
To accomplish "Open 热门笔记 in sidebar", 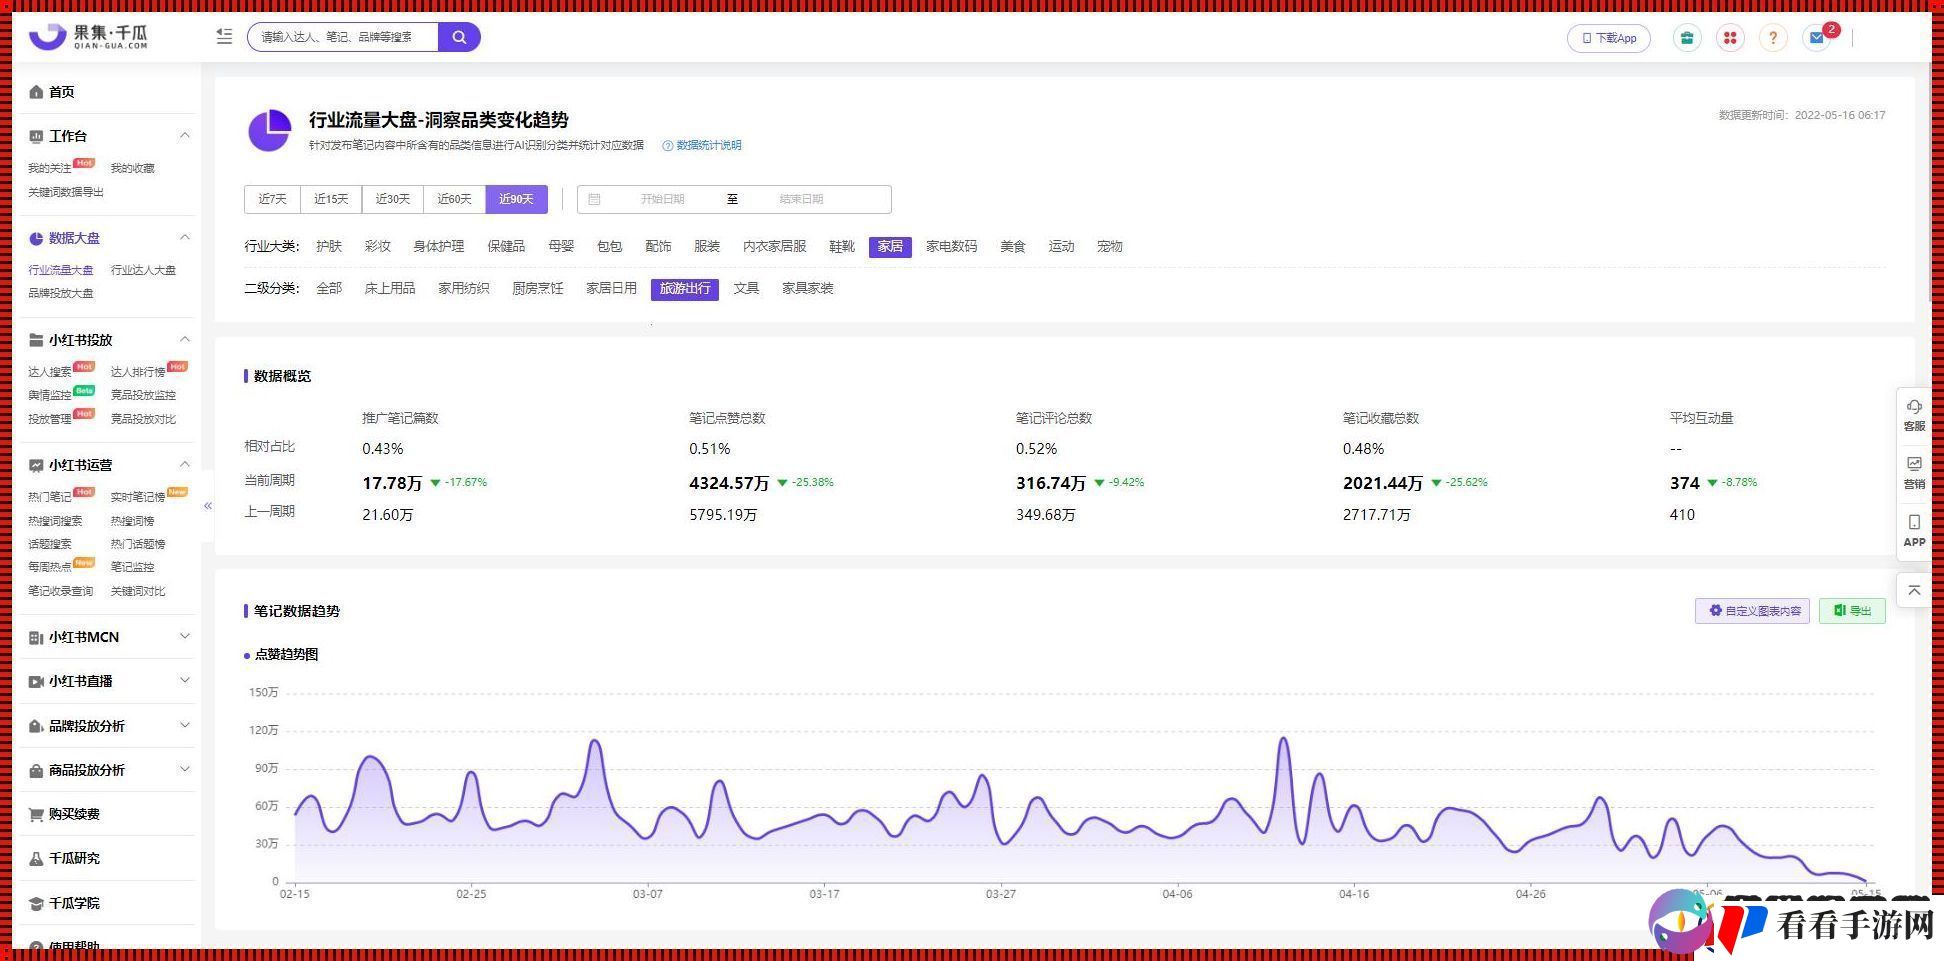I will pyautogui.click(x=49, y=497).
